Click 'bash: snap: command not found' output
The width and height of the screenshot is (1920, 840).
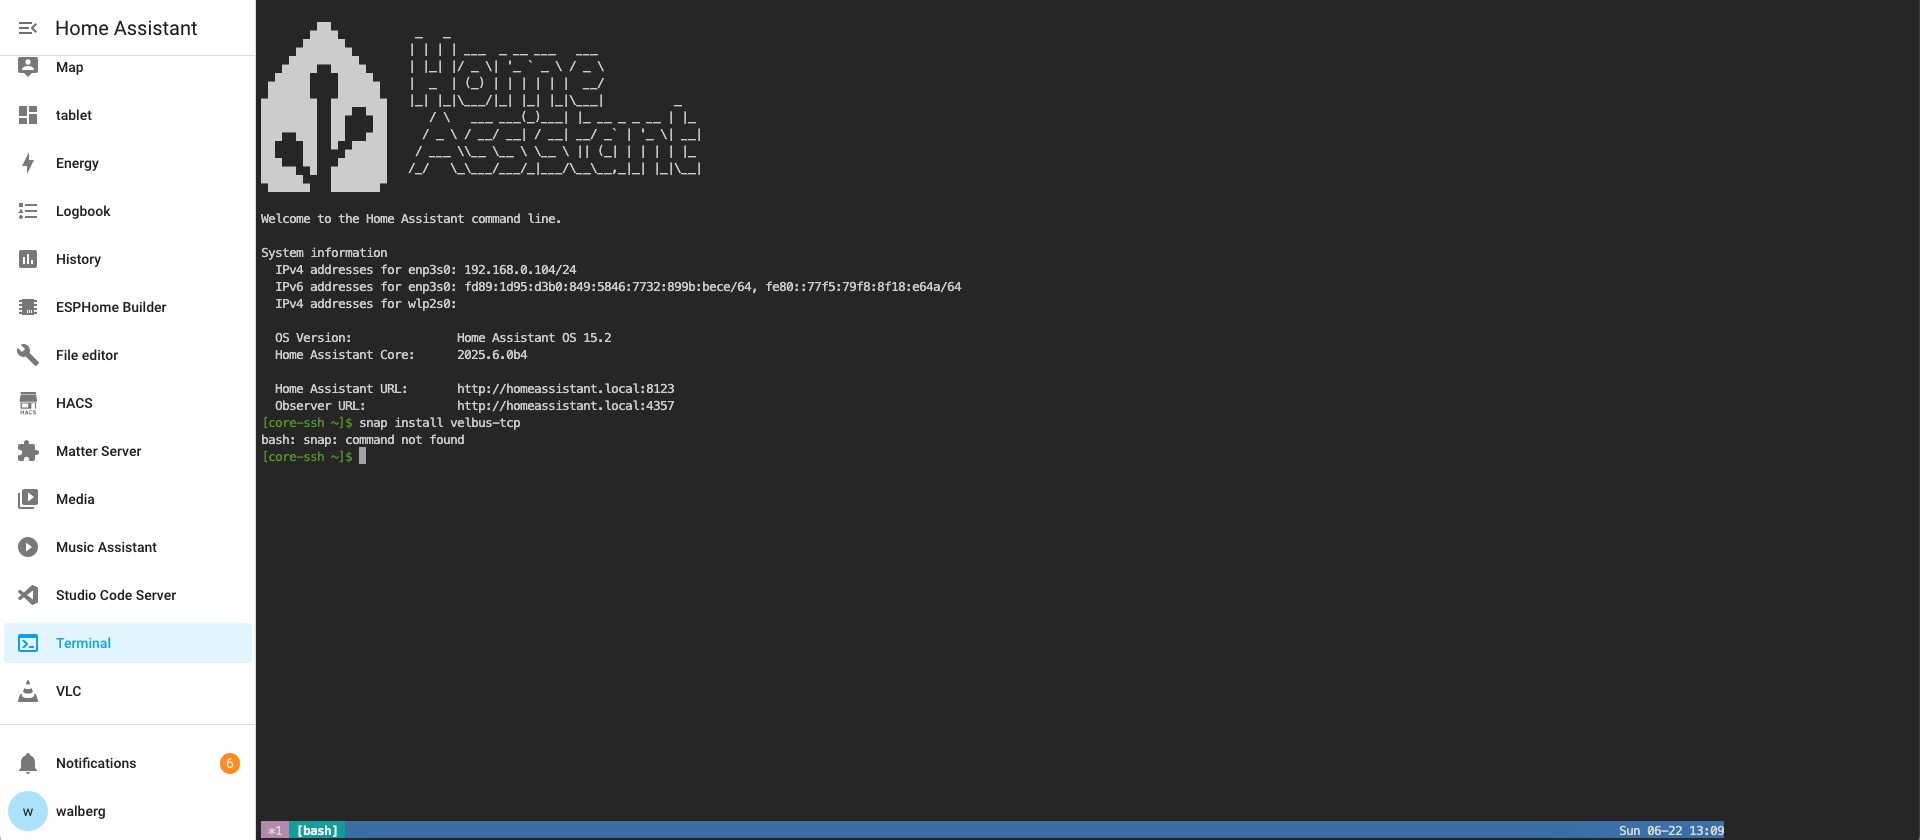362,439
